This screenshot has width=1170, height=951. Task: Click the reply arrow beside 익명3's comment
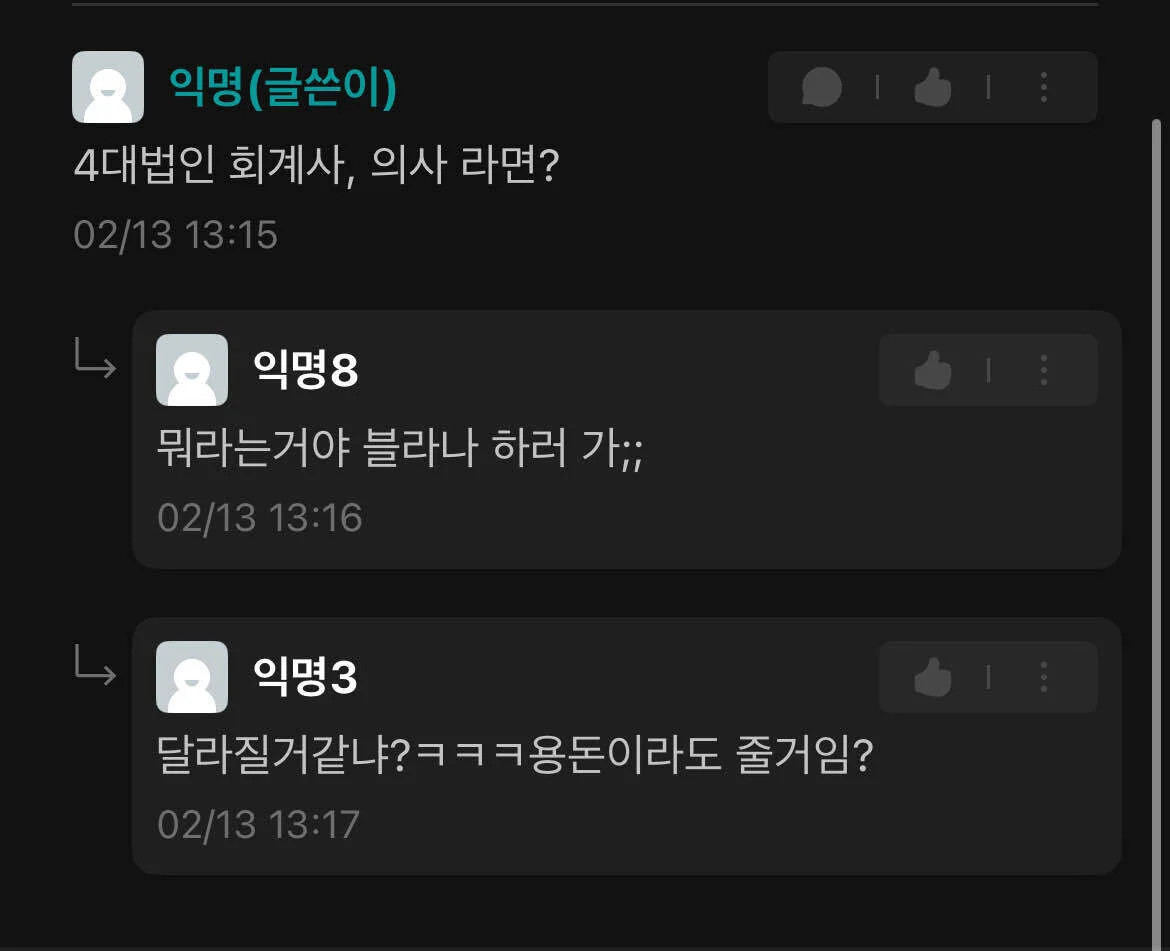(96, 665)
